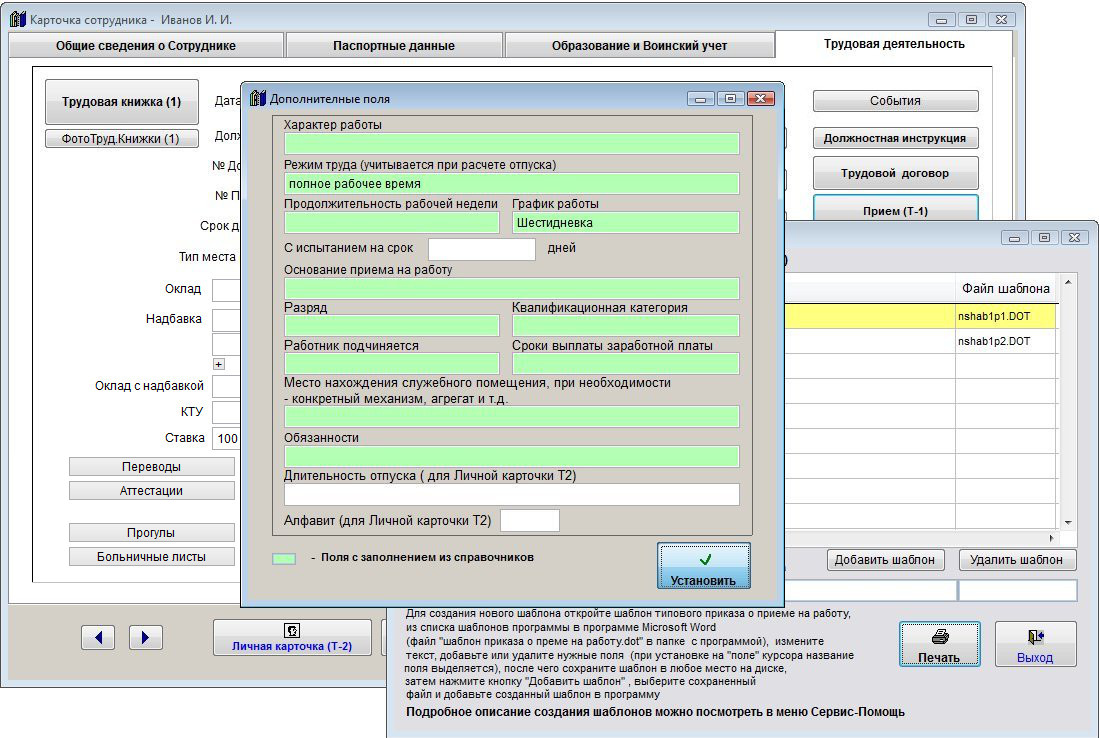Click the green legend color box
1099x738 pixels.
tap(284, 558)
